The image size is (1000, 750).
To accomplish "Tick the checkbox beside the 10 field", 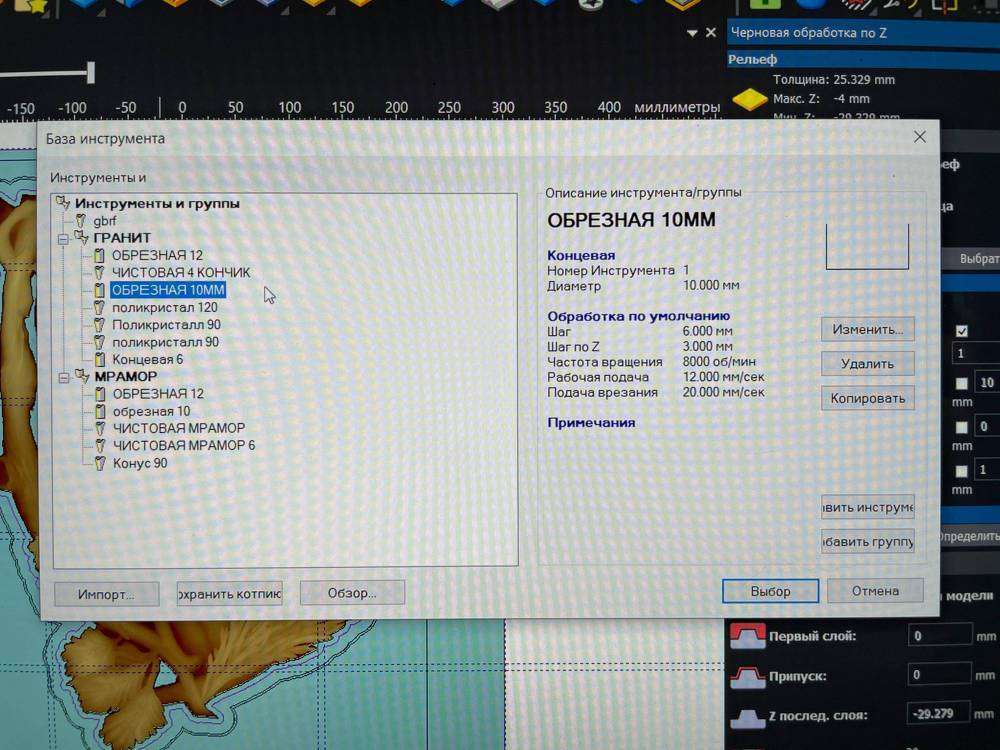I will click(x=962, y=383).
